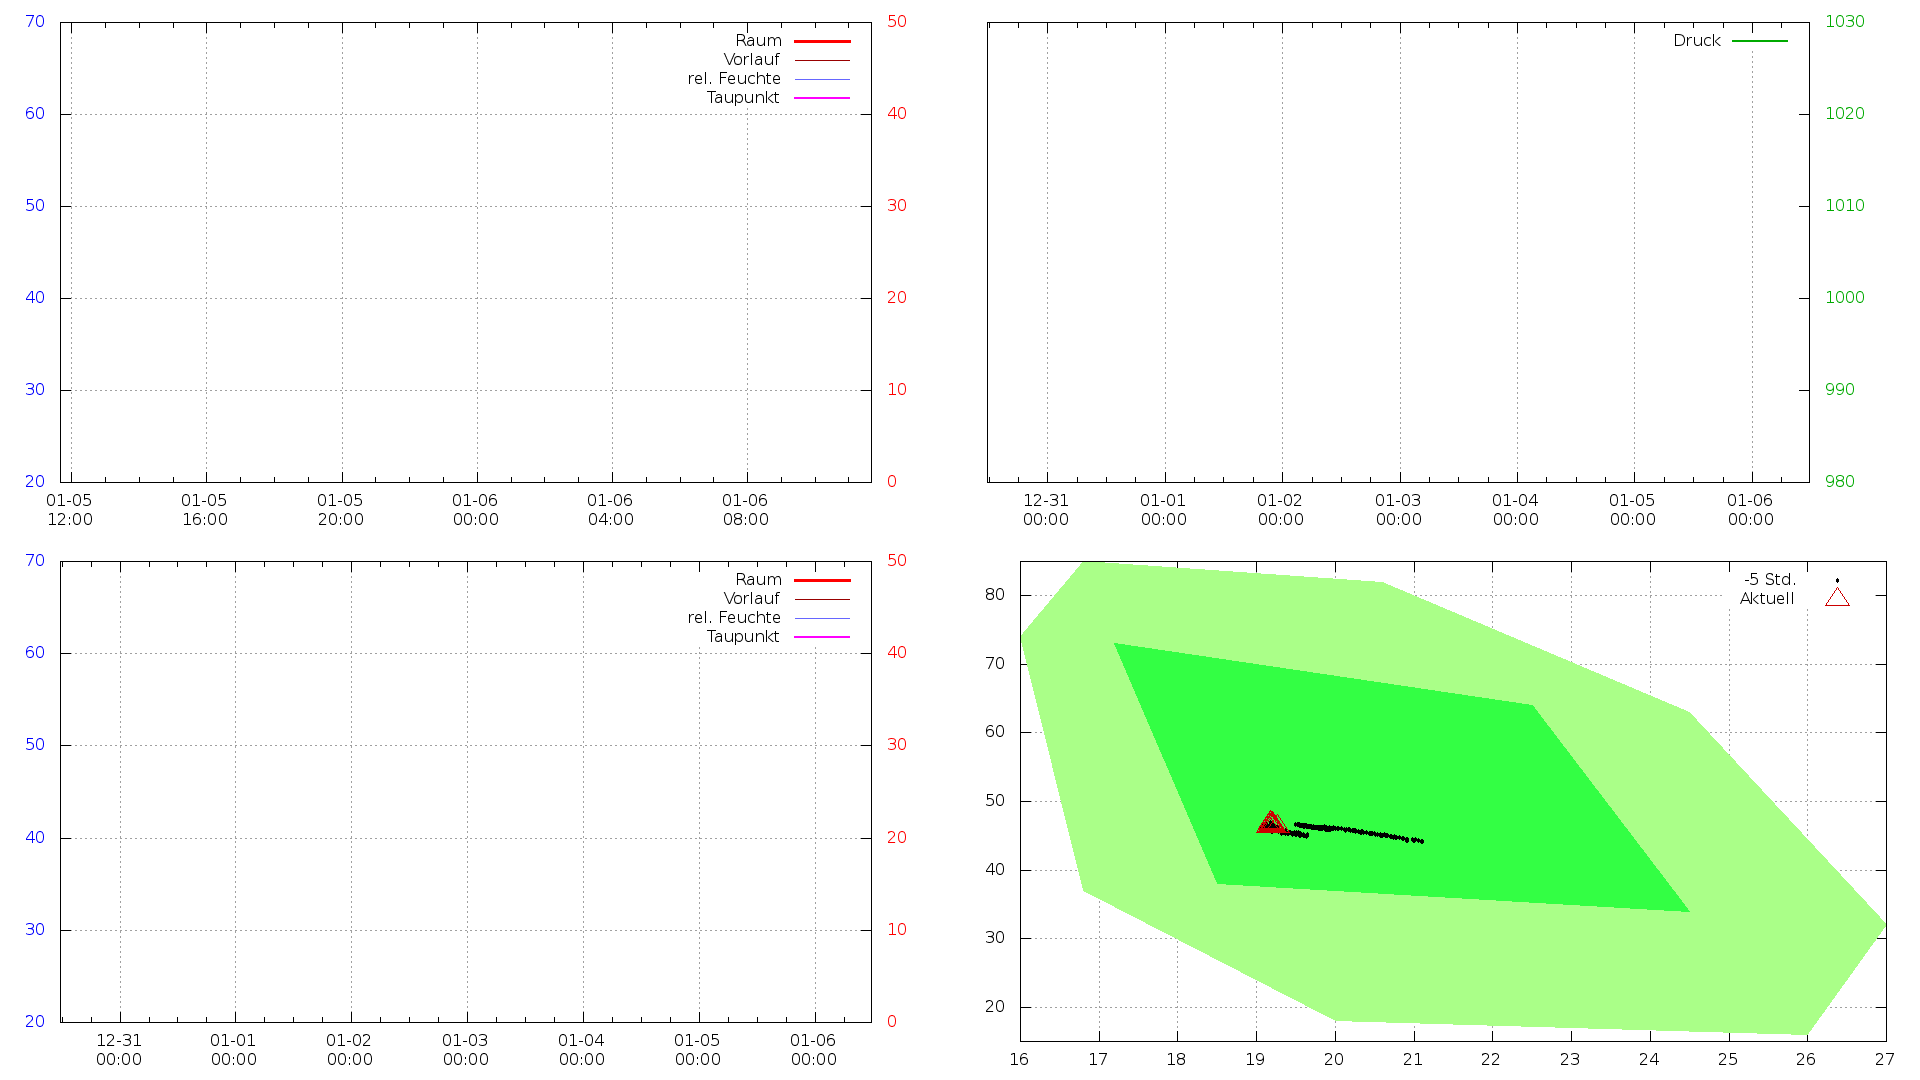Click the blue rel. Feuchte line in the weekly chart legend
This screenshot has width=1920, height=1080.
coord(822,618)
